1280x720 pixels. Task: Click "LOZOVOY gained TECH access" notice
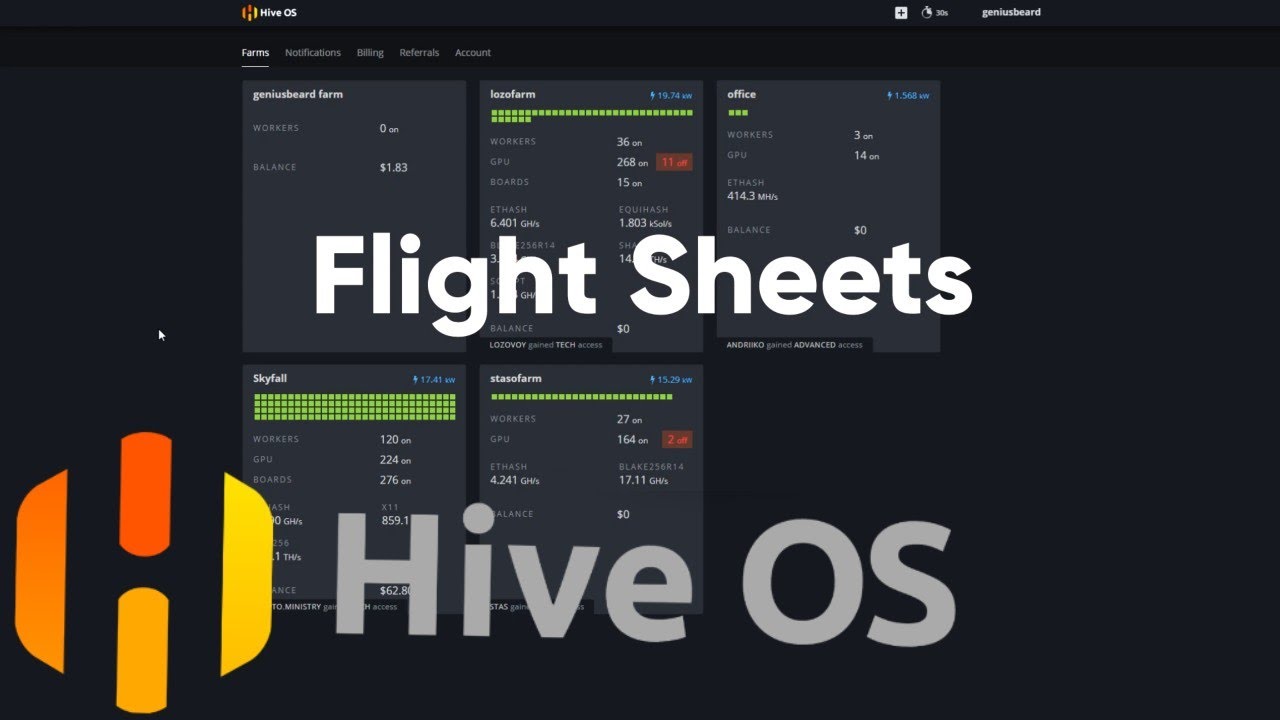point(546,345)
